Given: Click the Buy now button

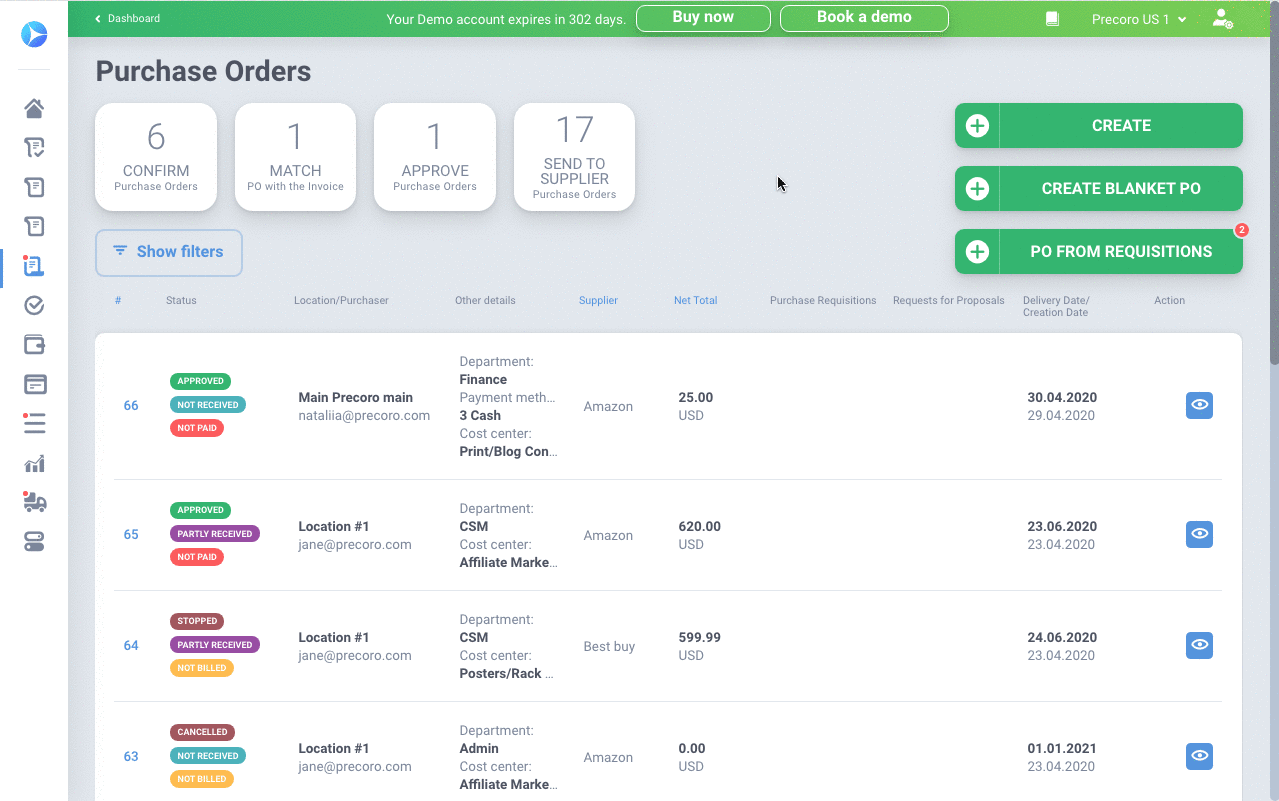Looking at the screenshot, I should (x=703, y=18).
